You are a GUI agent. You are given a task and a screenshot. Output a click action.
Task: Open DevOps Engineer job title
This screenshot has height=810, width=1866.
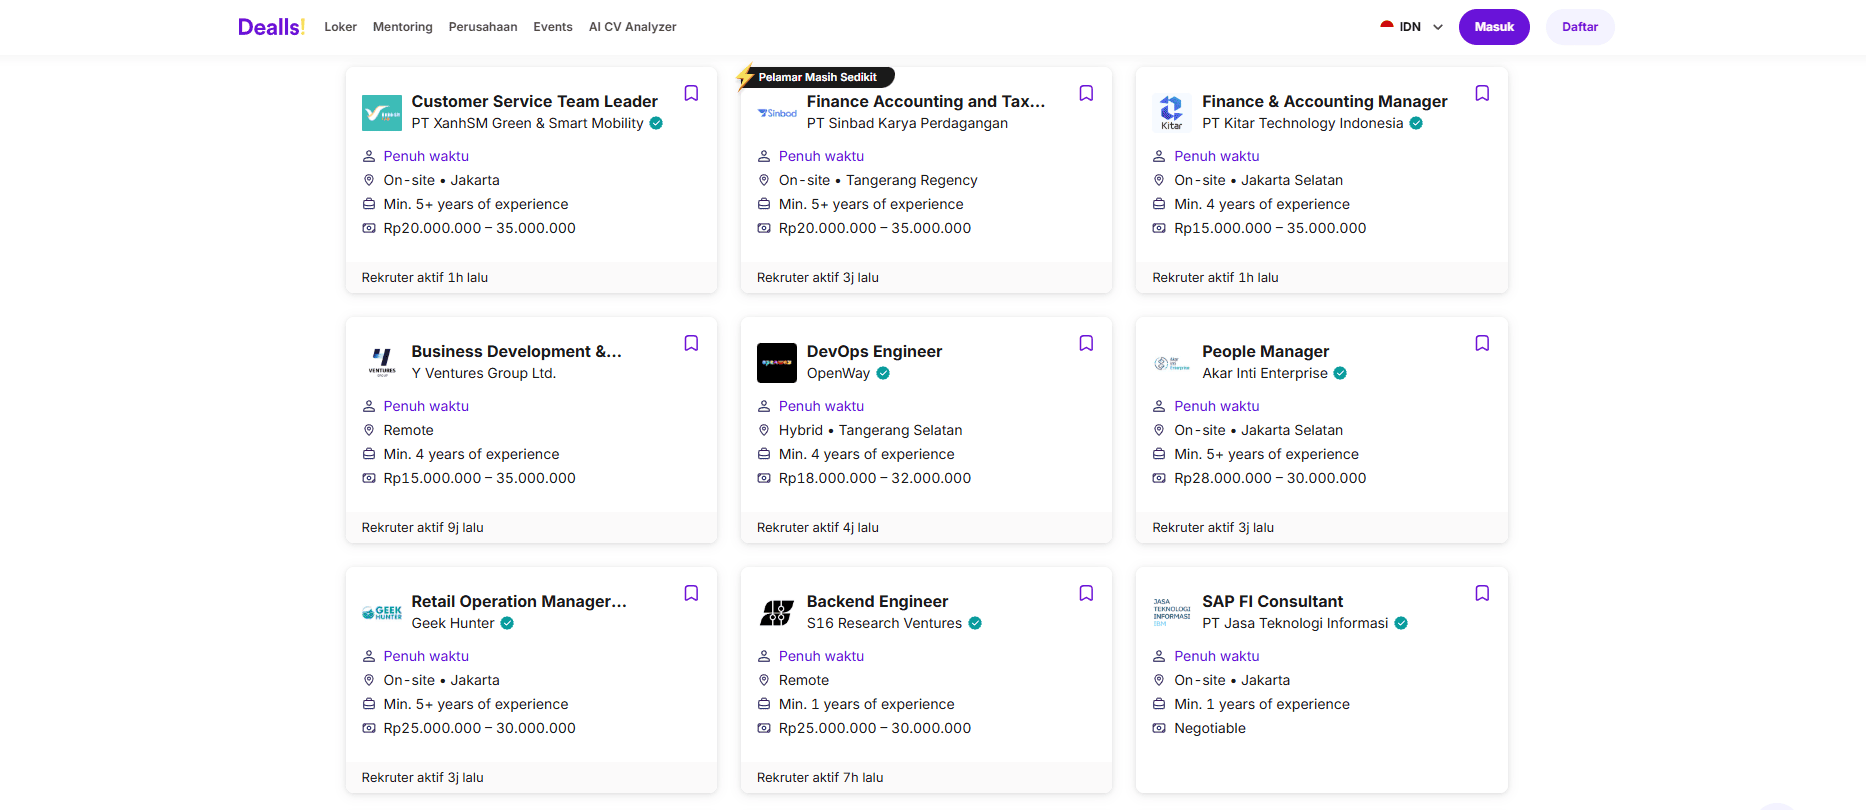pos(875,351)
